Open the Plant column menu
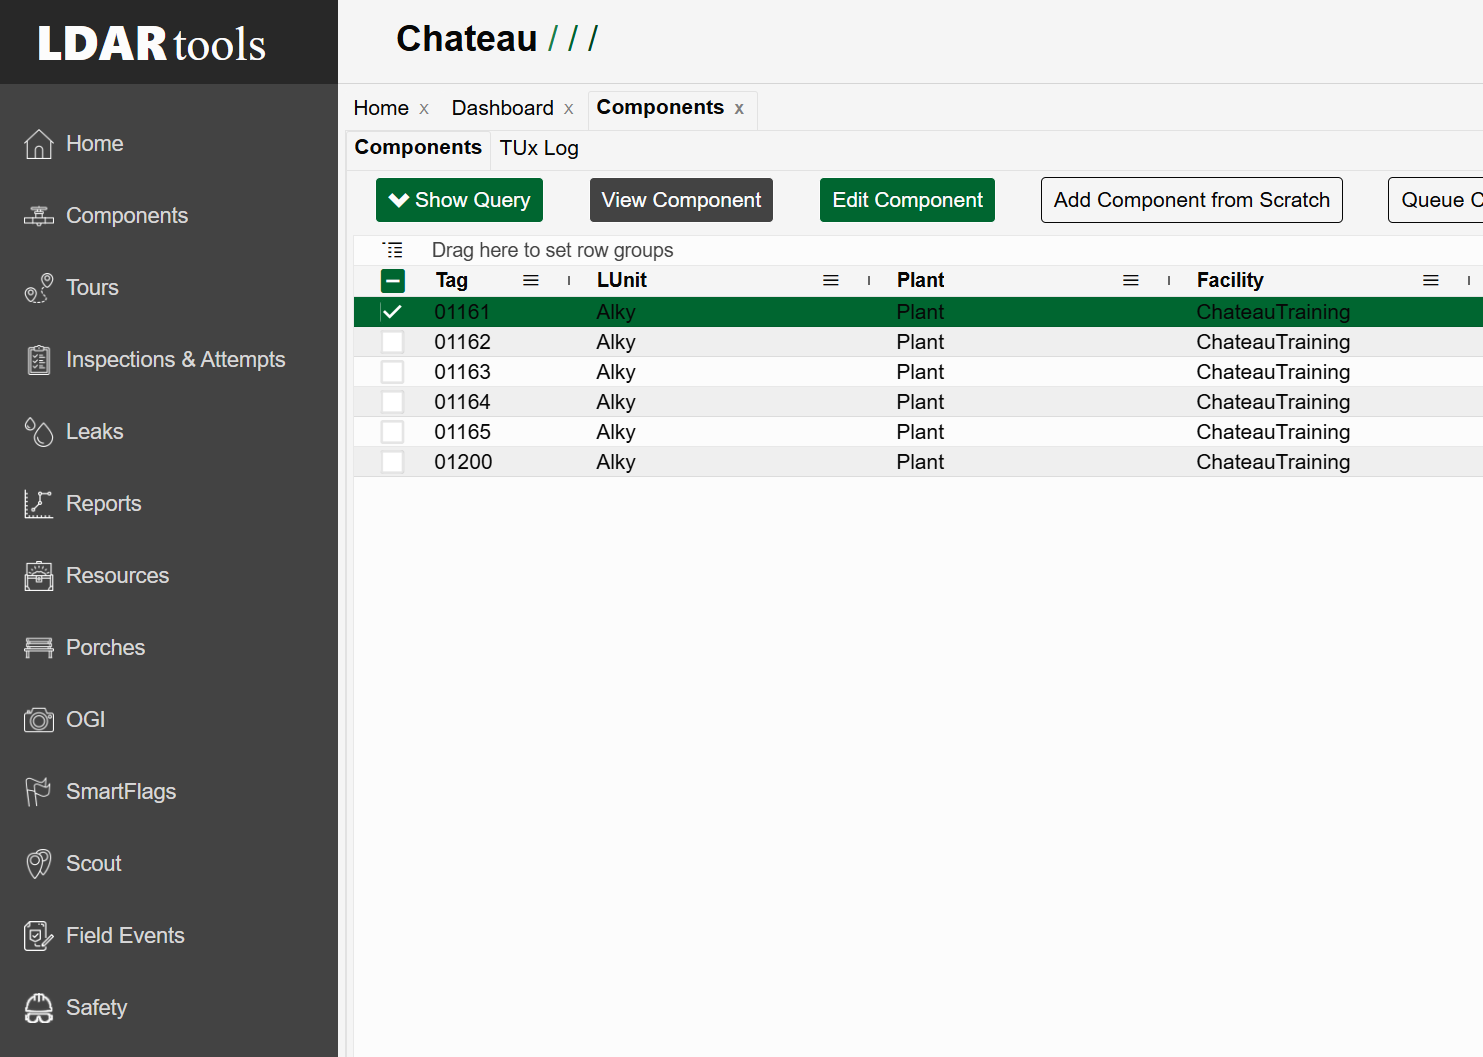The width and height of the screenshot is (1483, 1057). tap(1131, 281)
